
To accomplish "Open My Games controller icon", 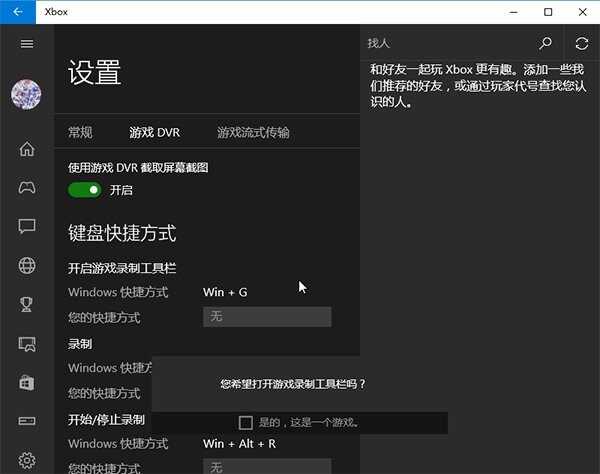I will [x=27, y=187].
